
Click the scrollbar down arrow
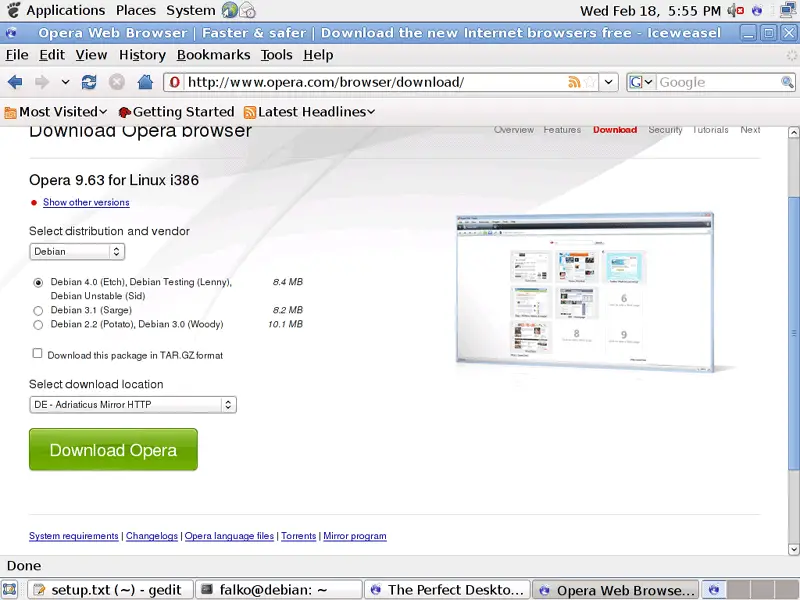point(793,549)
